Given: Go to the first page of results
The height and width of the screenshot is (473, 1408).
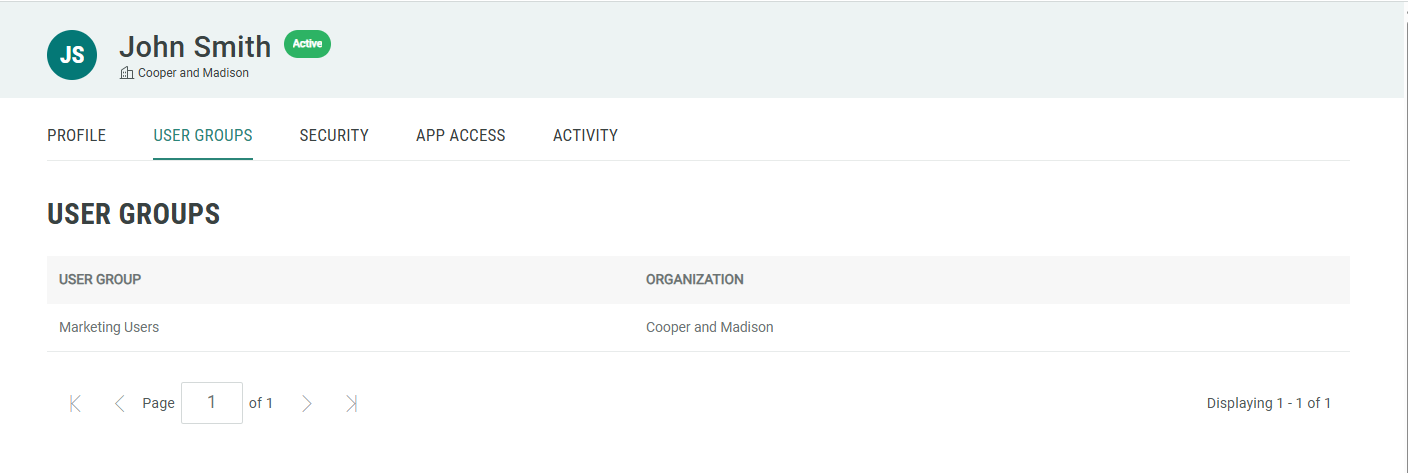Looking at the screenshot, I should (75, 404).
